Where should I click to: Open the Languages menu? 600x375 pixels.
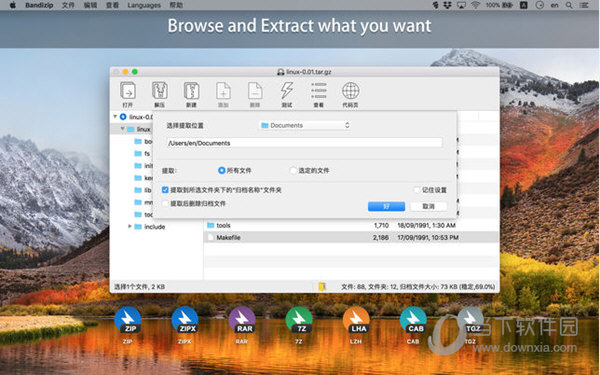tap(144, 5)
